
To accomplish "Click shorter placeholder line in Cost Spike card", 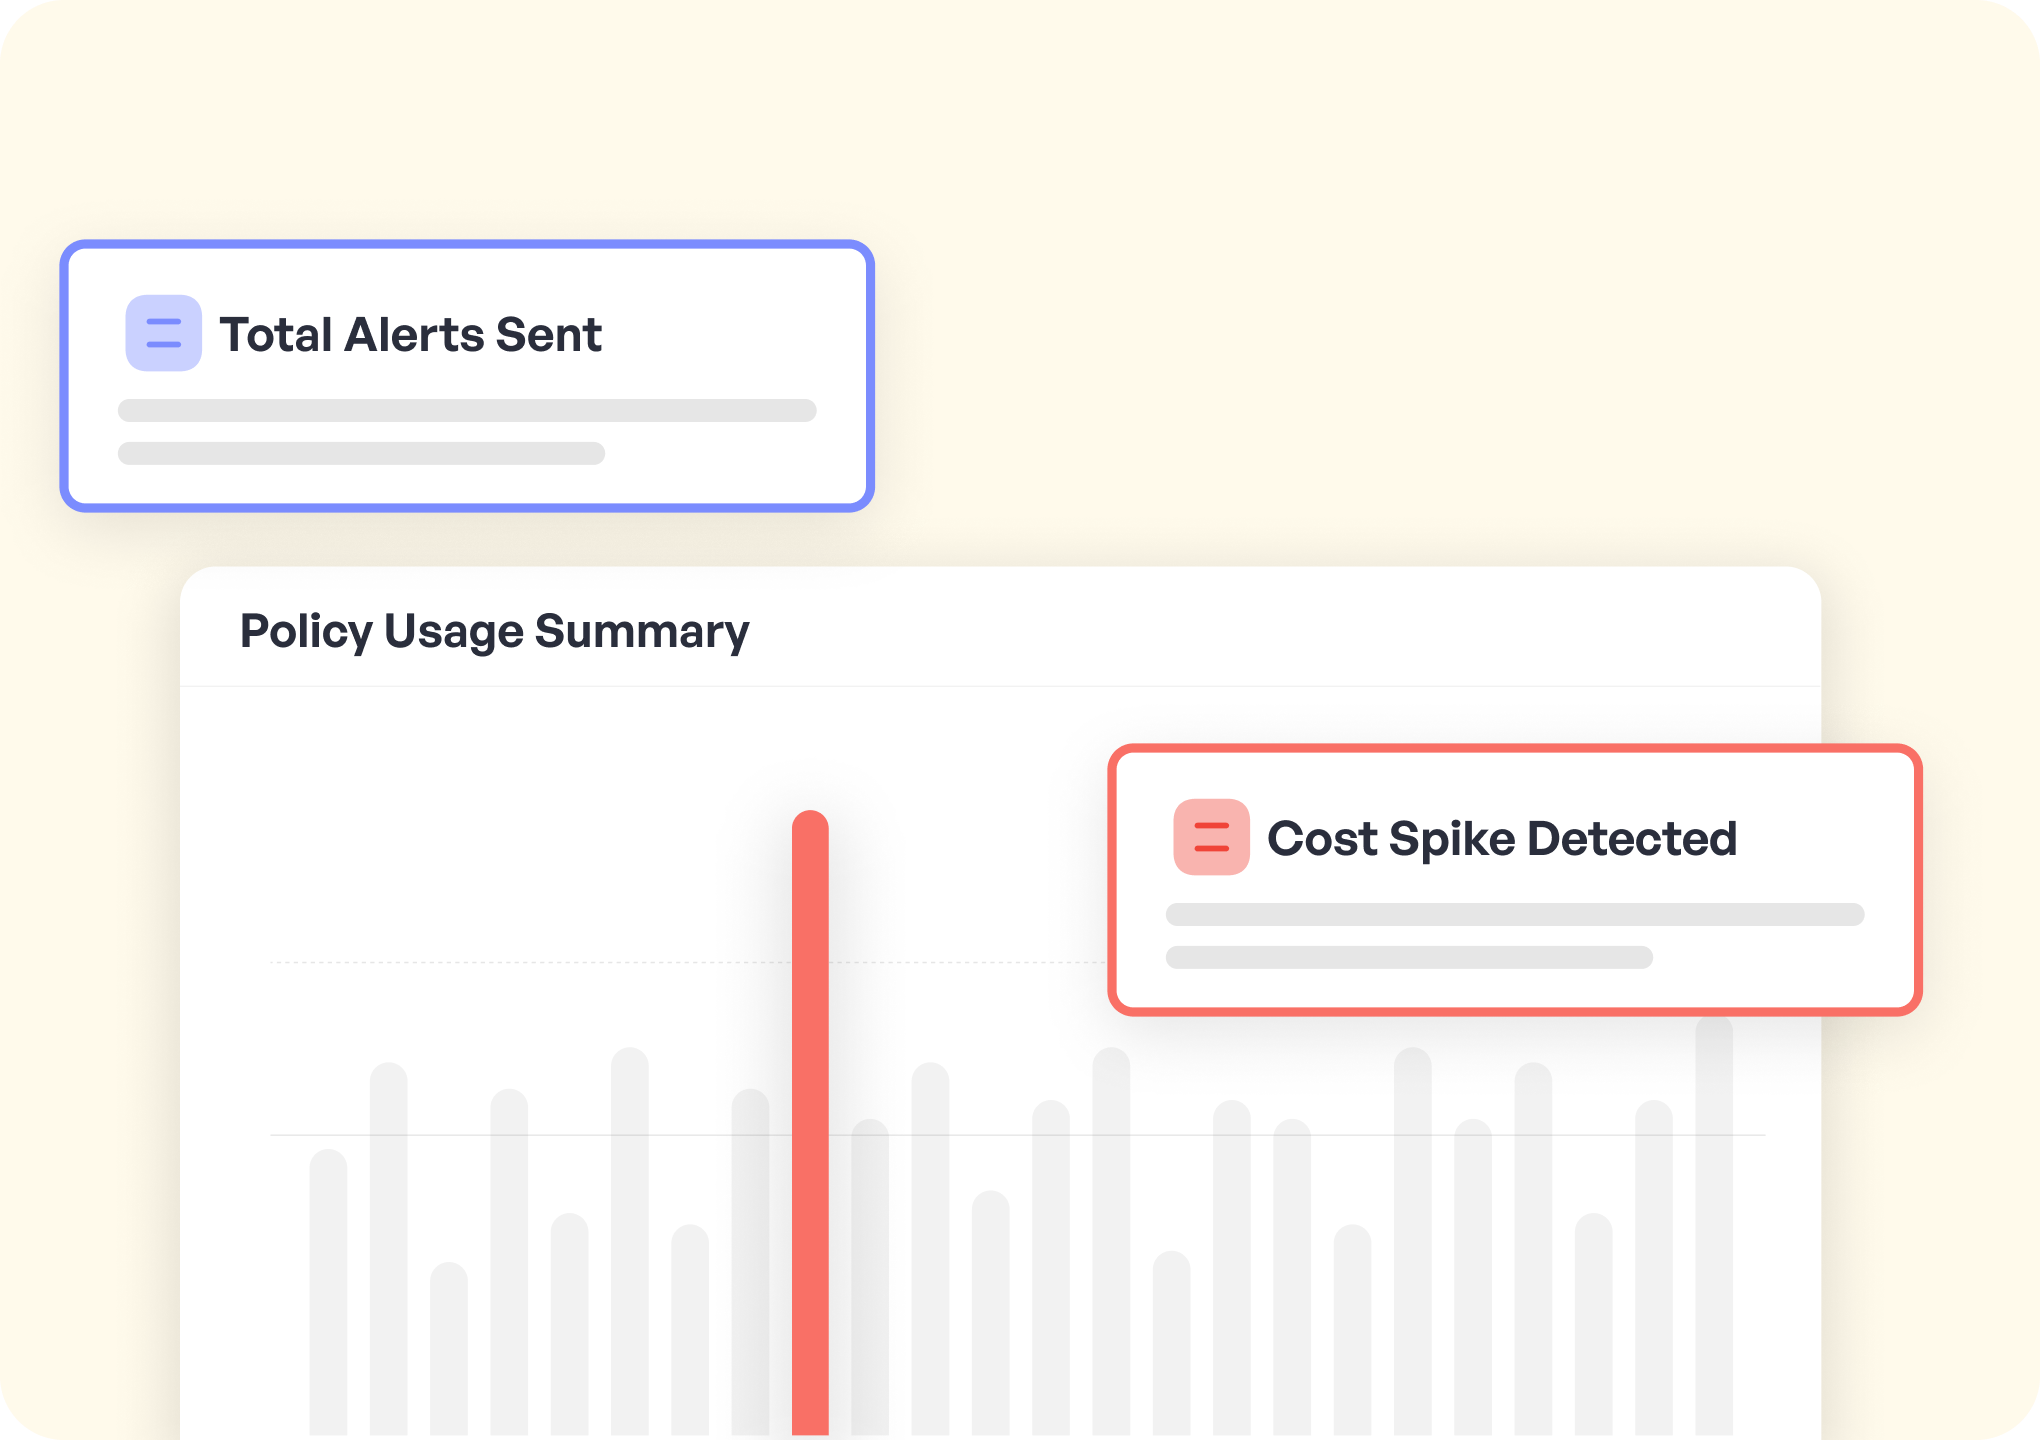I will point(1409,958).
